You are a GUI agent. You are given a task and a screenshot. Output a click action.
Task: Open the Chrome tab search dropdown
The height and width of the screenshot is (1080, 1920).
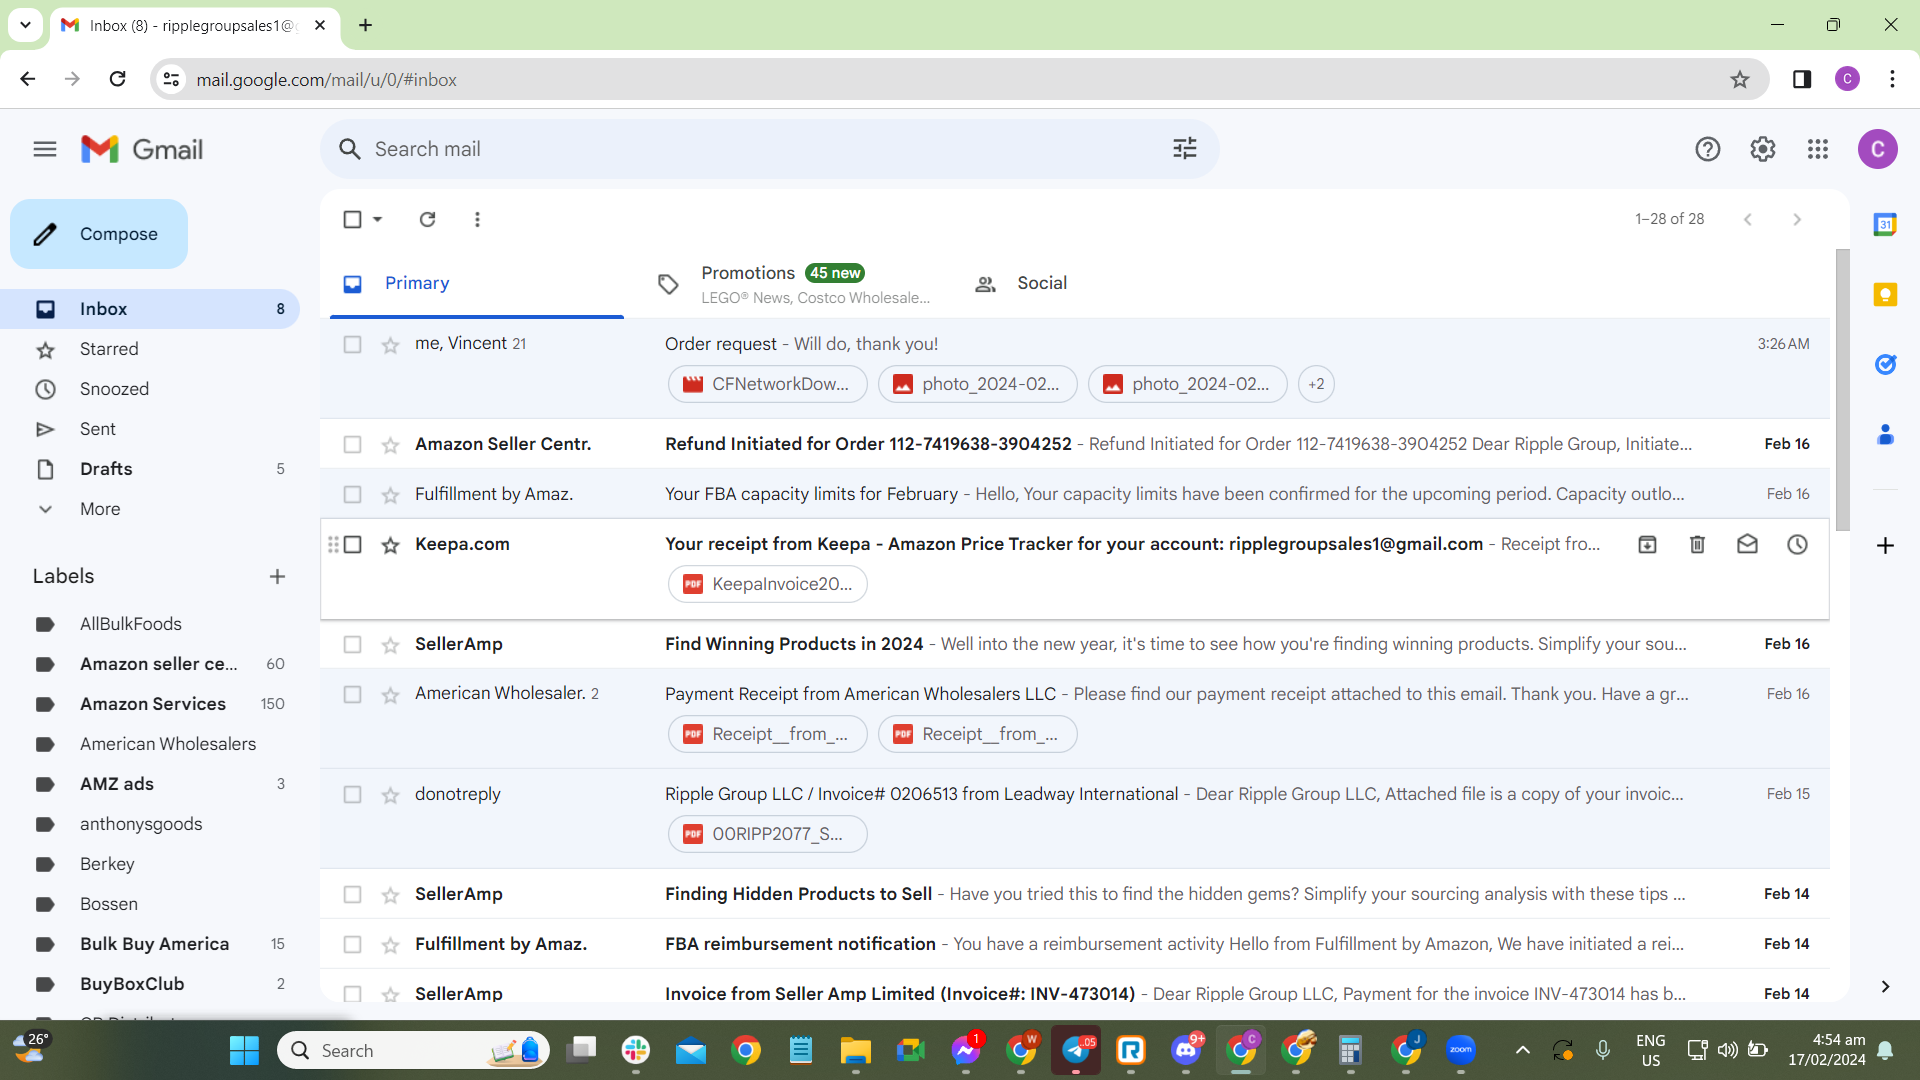tap(25, 25)
